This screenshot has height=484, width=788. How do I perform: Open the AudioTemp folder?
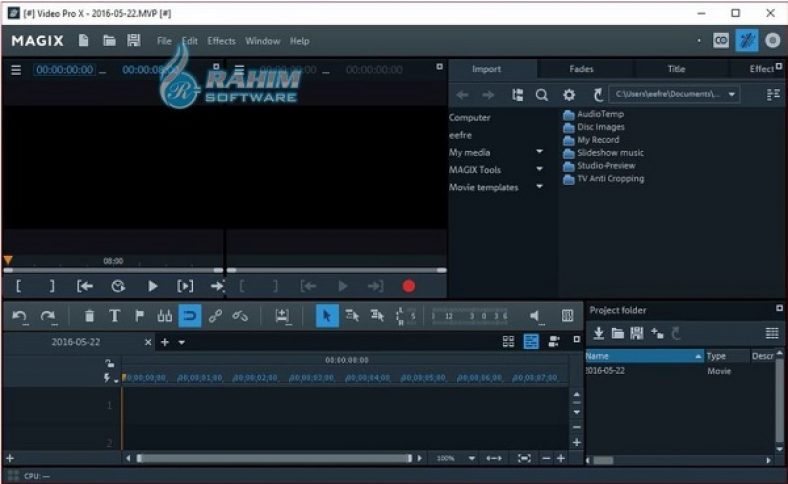600,114
